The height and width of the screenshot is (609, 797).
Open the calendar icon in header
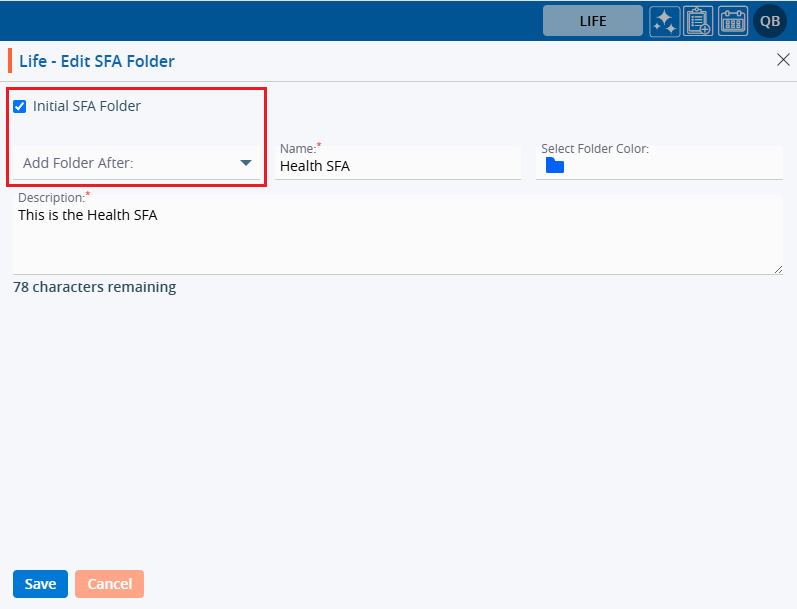[733, 21]
